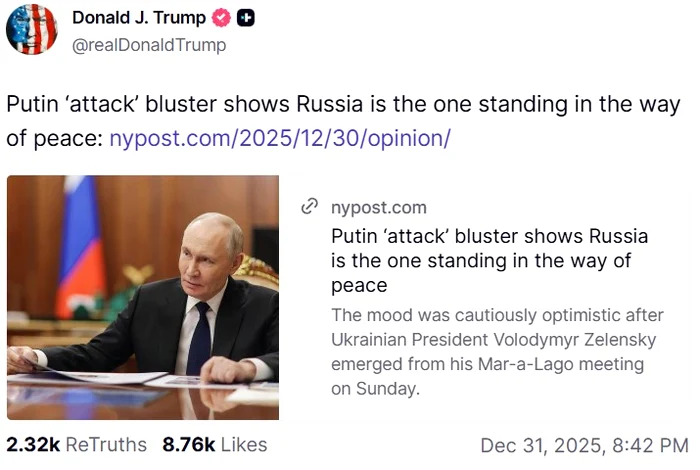The image size is (700, 470).
Task: Click the Likes label
Action: pyautogui.click(x=244, y=444)
